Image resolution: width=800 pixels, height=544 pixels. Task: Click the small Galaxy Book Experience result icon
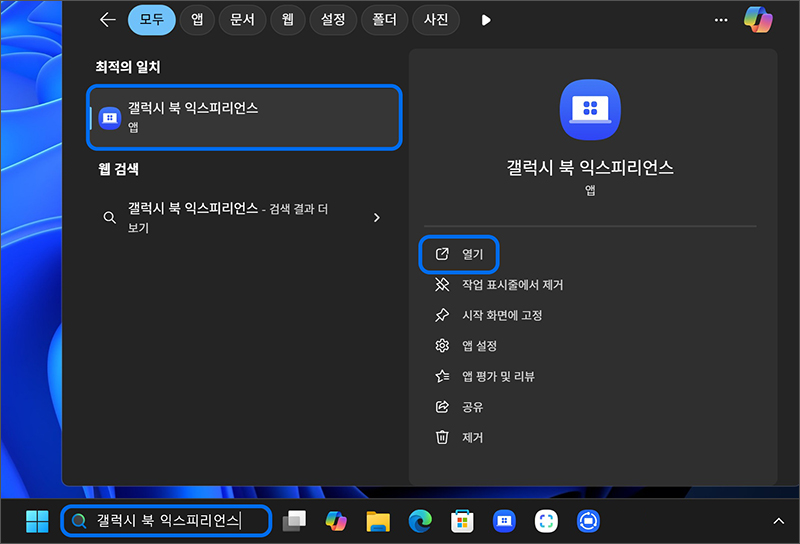click(x=110, y=118)
